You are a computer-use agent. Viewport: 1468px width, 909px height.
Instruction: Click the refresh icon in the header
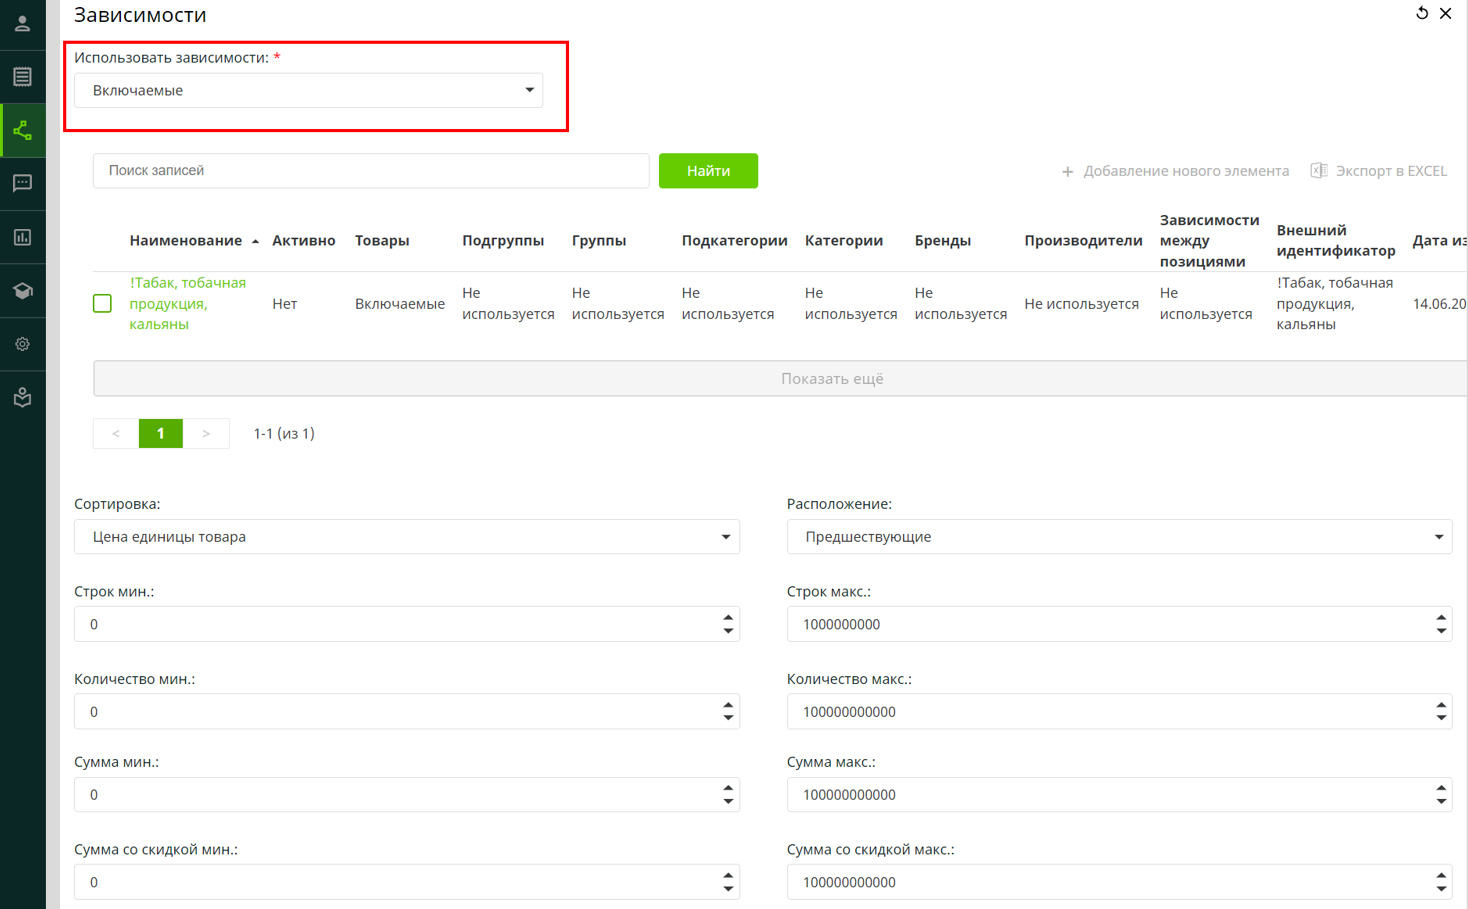[x=1421, y=13]
